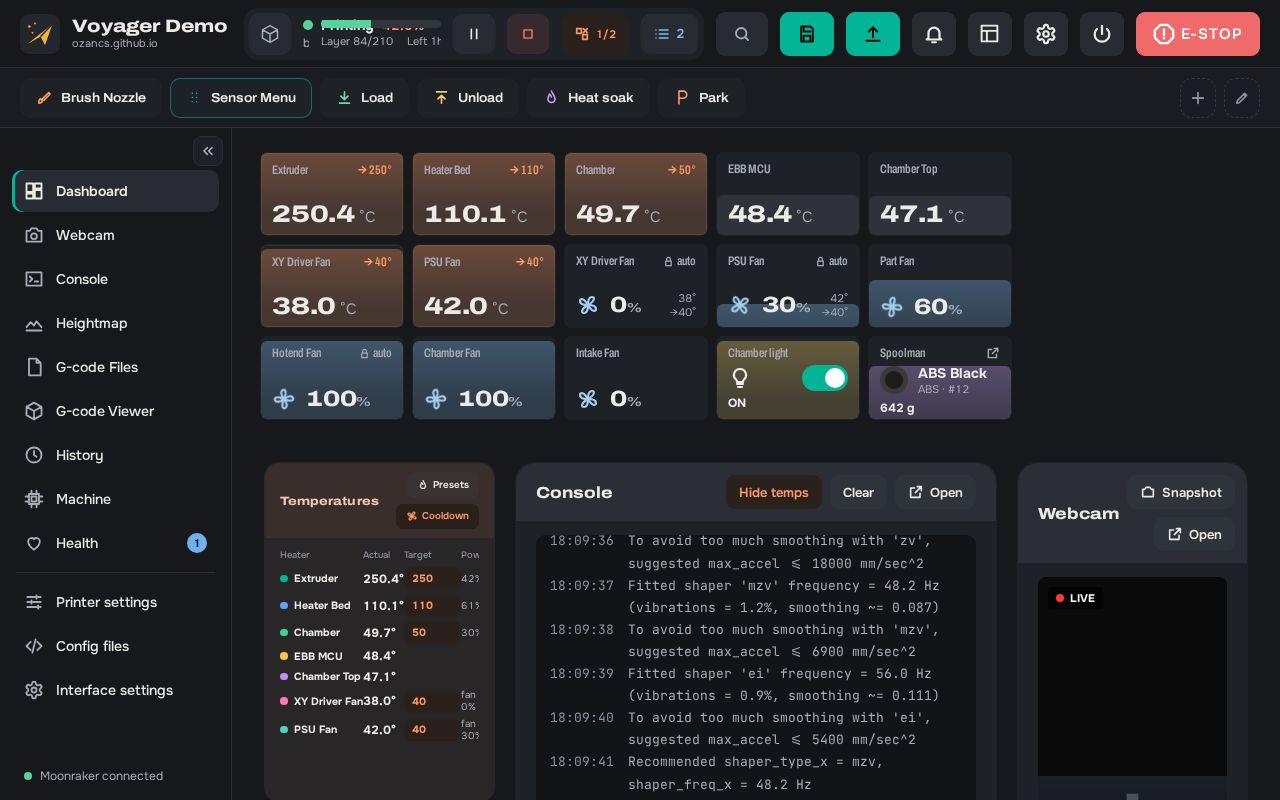The width and height of the screenshot is (1280, 800).
Task: Toggle the Chamber light switch off
Action: pyautogui.click(x=825, y=378)
